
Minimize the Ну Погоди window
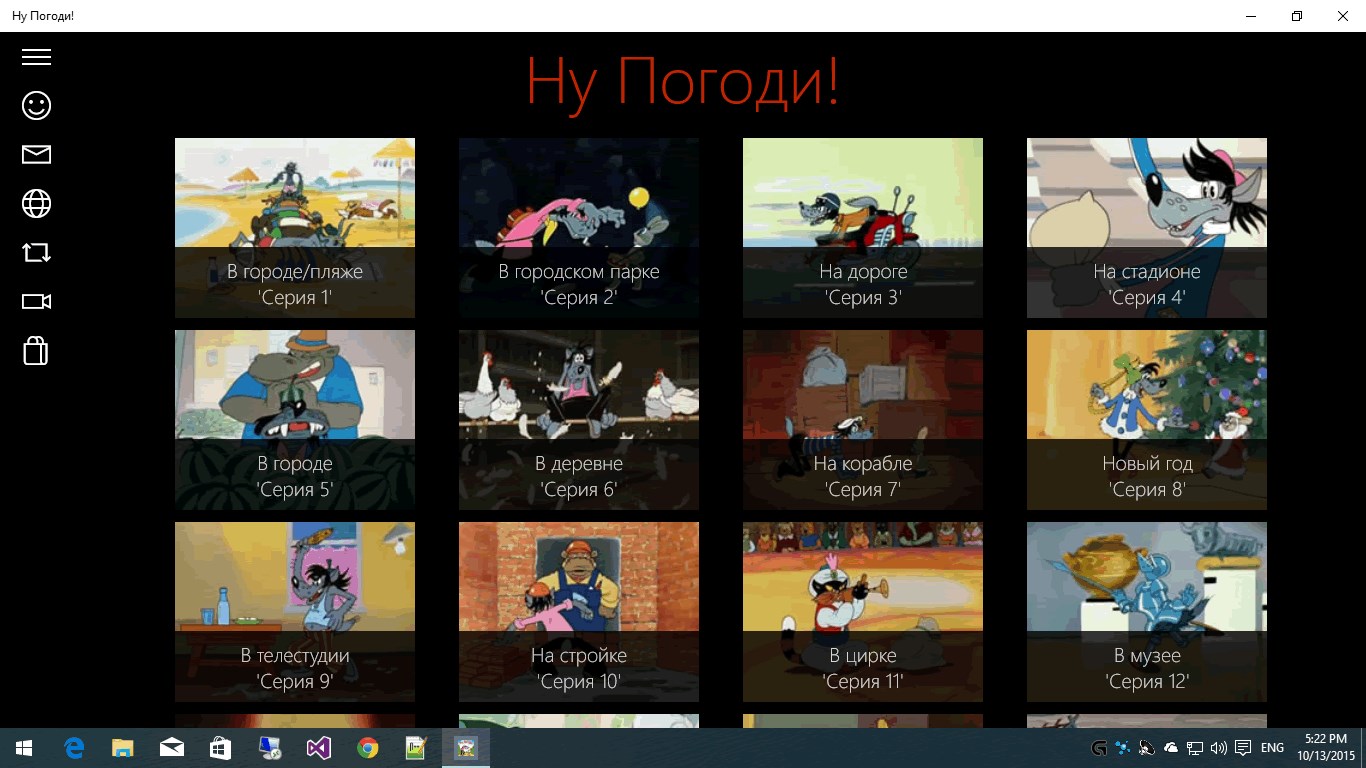pos(1251,16)
